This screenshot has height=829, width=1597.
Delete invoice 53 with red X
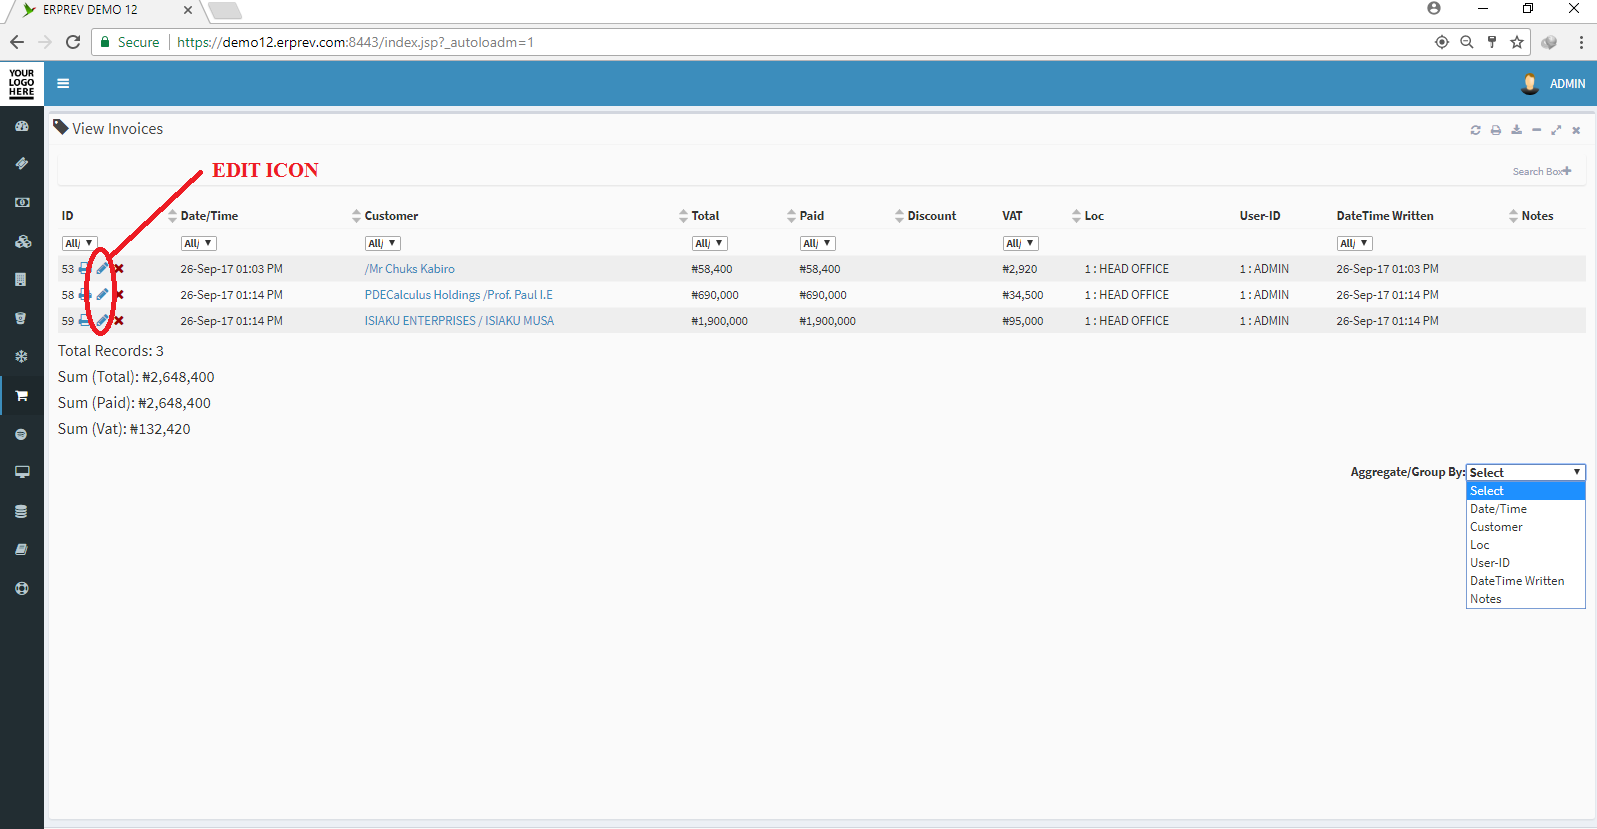pos(118,268)
